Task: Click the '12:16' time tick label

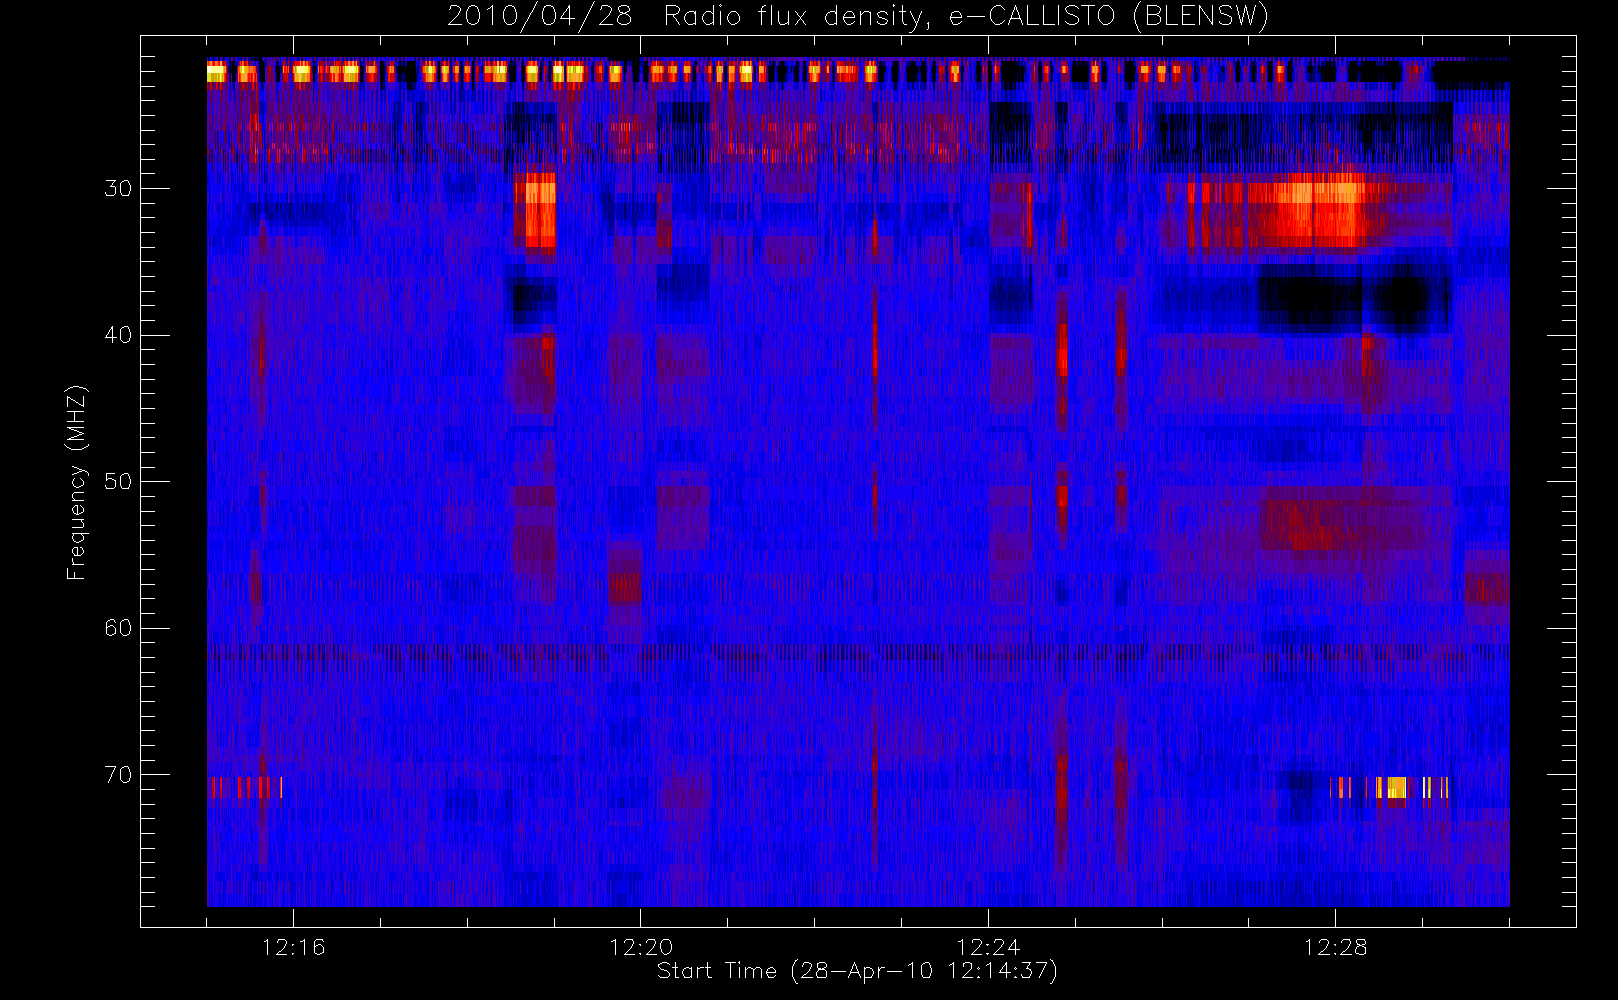Action: (x=293, y=947)
